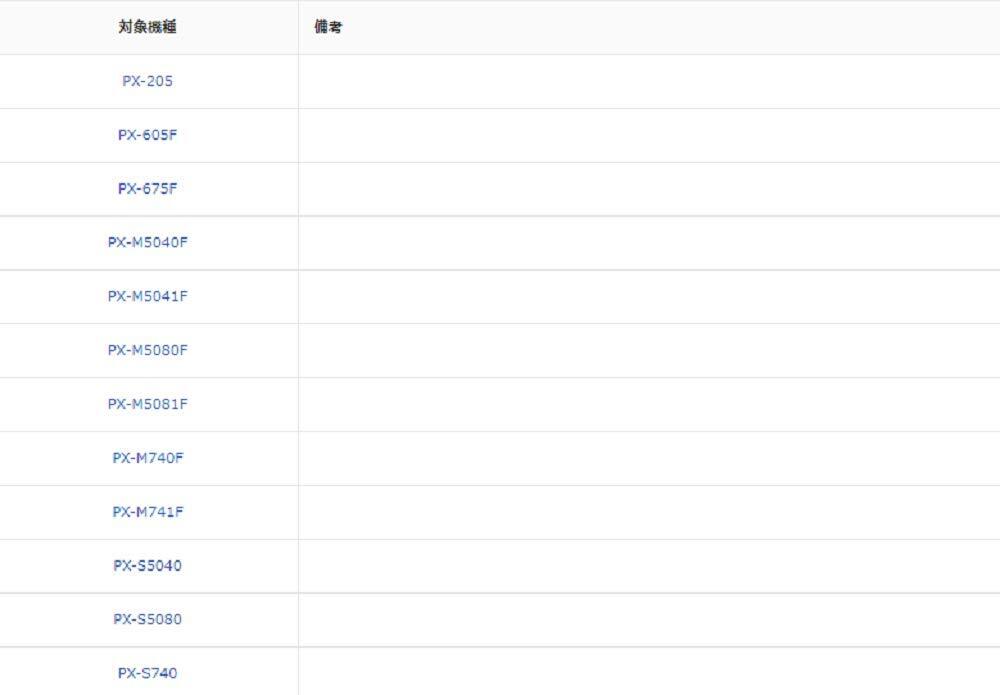Go to the PX-675F product page
Viewport: 1000px width, 695px height.
coord(147,189)
